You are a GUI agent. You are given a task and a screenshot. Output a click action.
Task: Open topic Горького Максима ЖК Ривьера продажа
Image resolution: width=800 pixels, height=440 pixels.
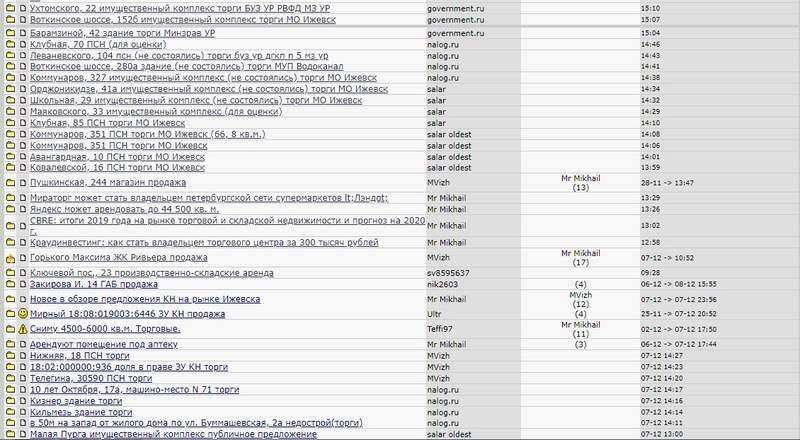pyautogui.click(x=118, y=258)
